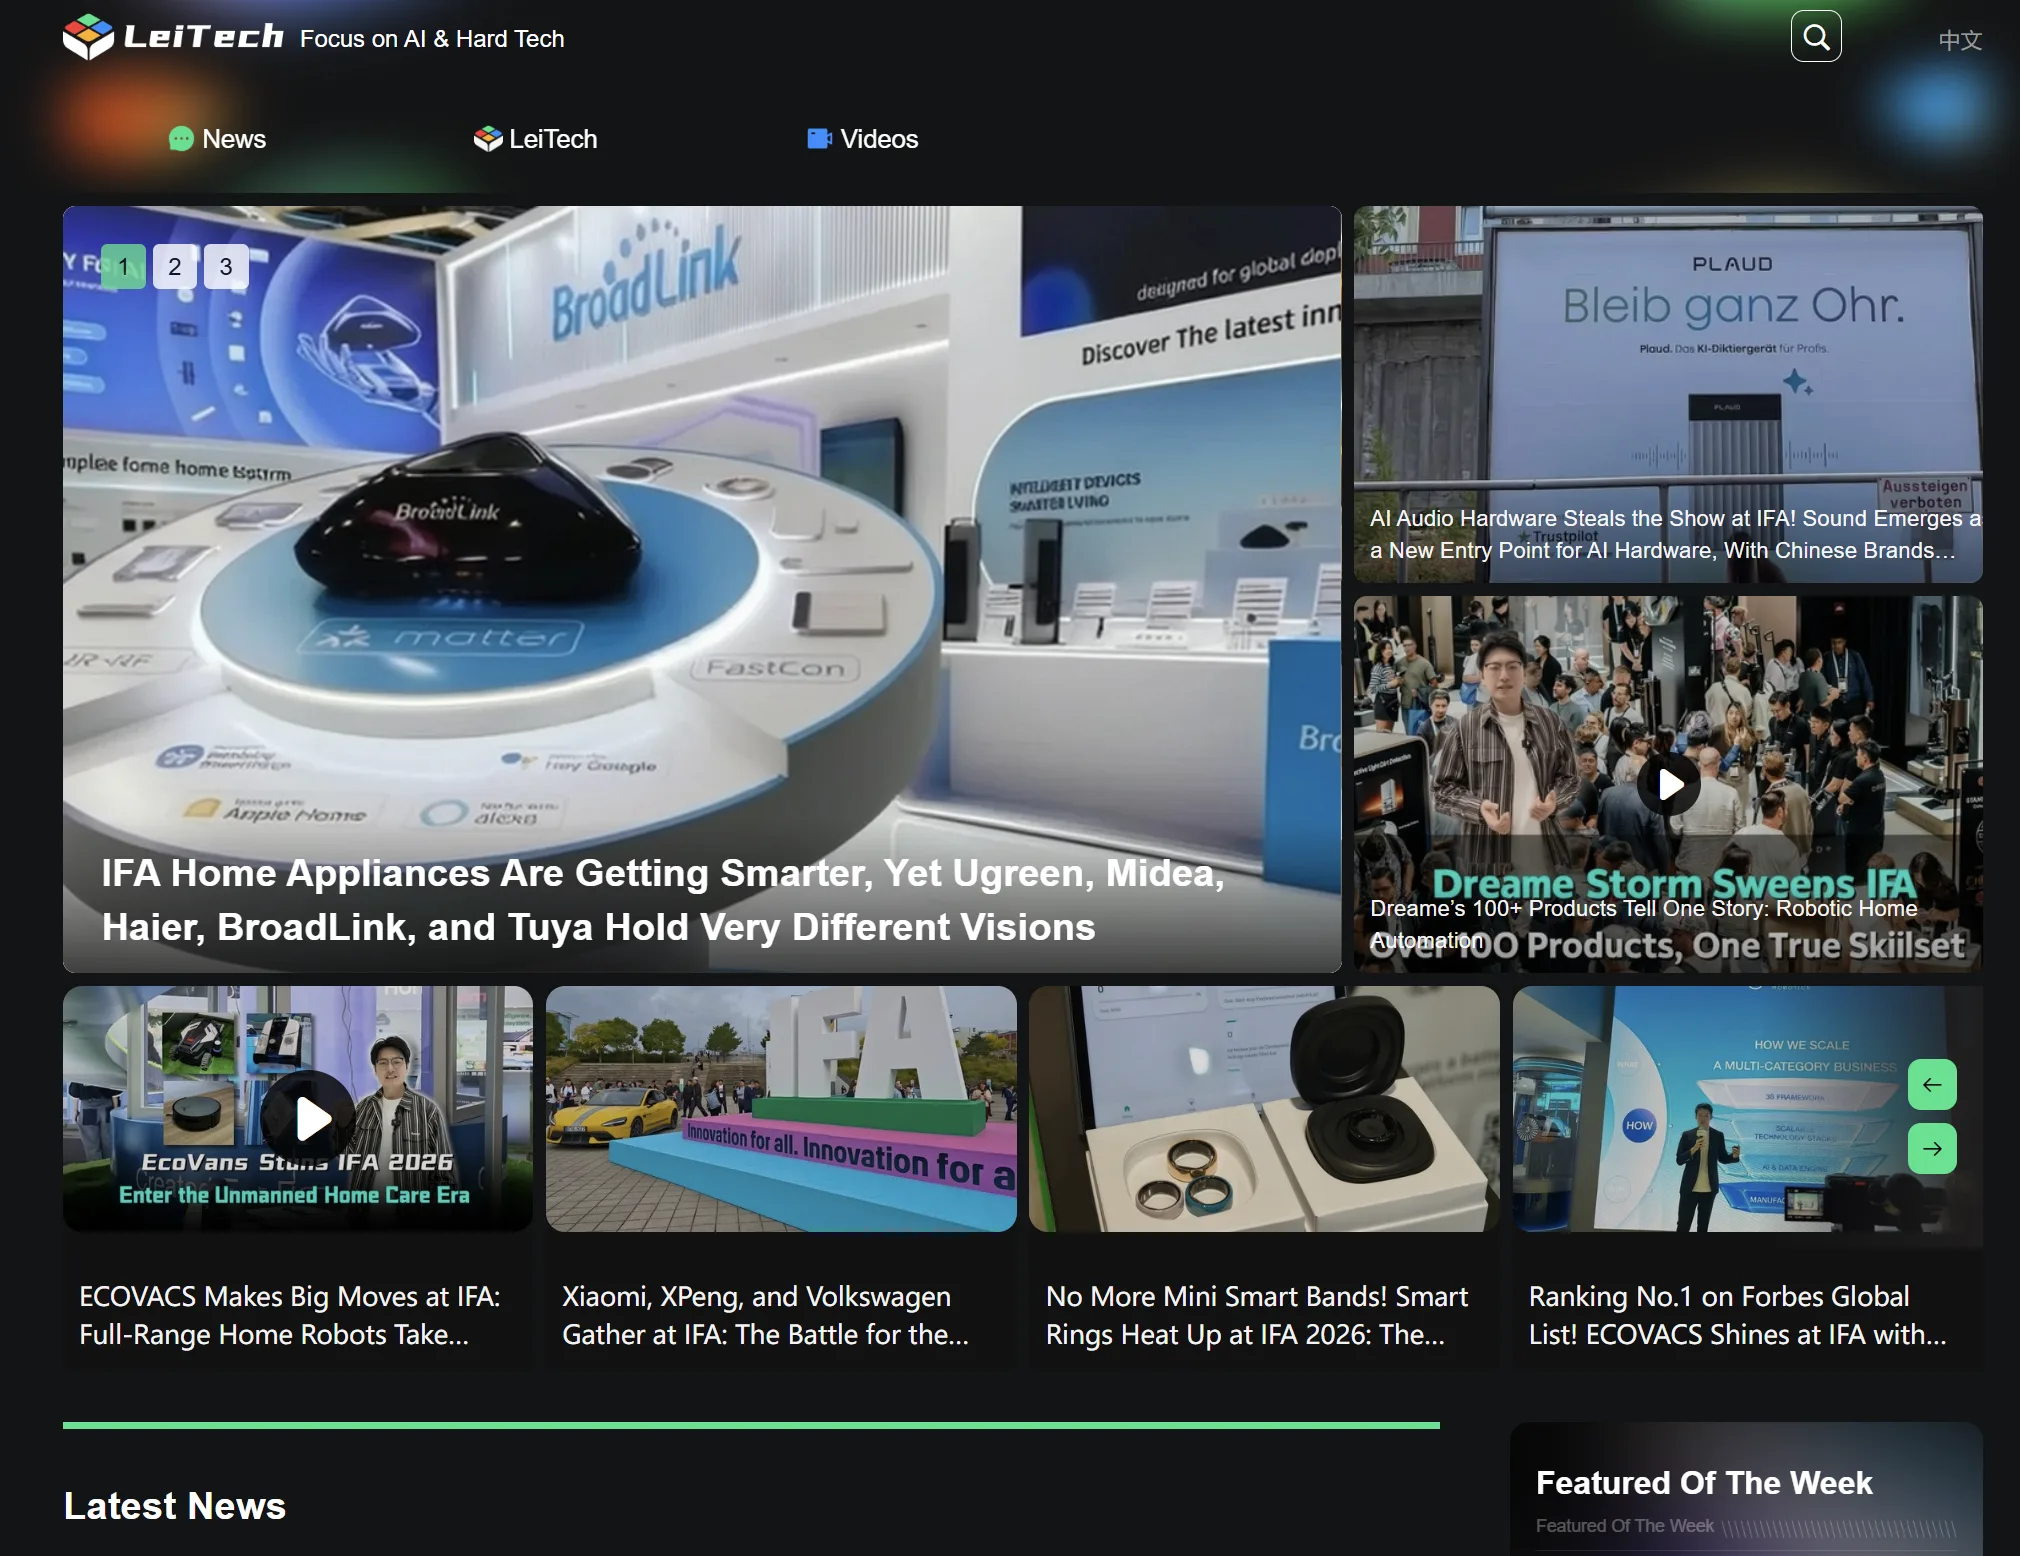Viewport: 2020px width, 1556px height.
Task: Open the Videos menu item
Action: (863, 139)
